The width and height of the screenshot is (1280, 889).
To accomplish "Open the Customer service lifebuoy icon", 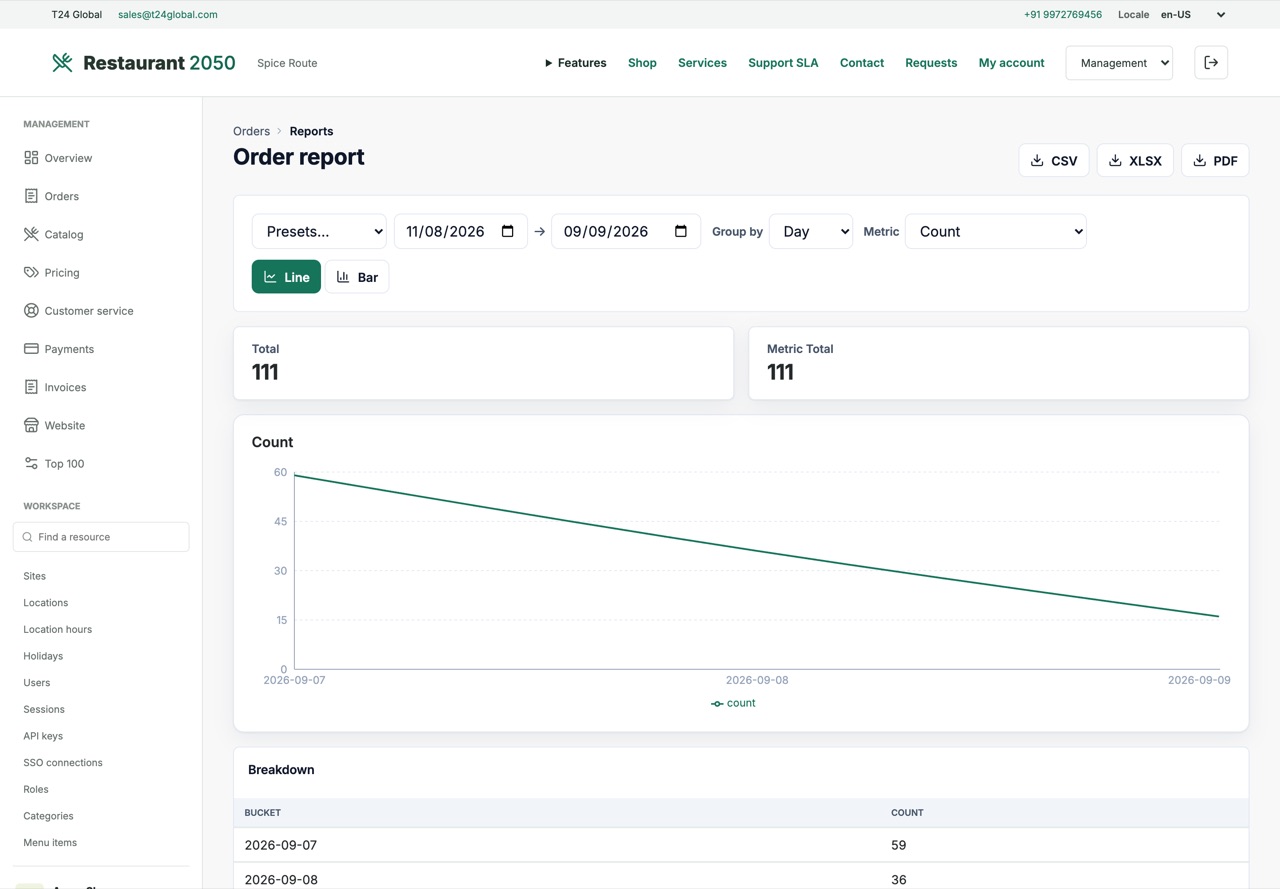I will point(31,310).
